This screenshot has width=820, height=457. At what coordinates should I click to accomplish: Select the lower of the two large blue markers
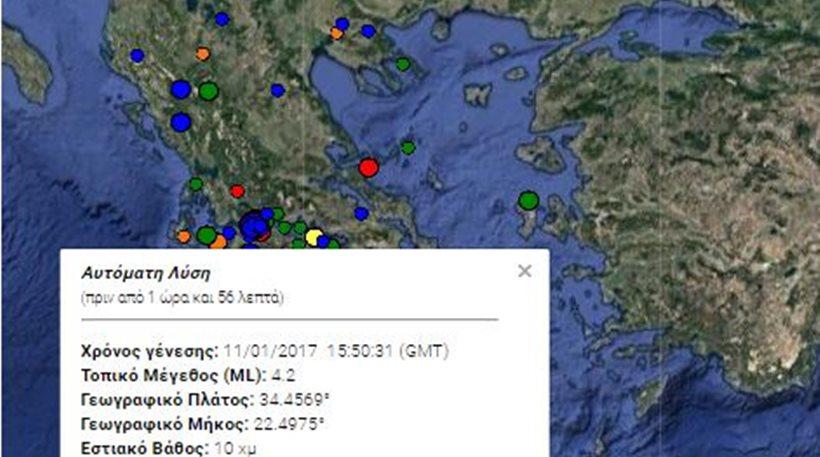180,122
